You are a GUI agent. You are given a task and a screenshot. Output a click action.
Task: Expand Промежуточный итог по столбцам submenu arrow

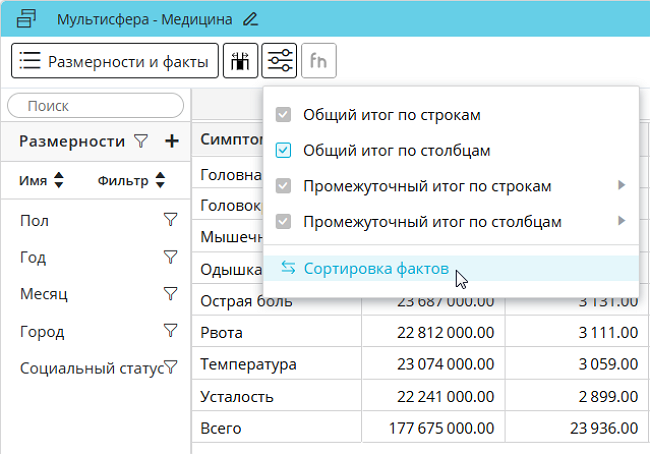coord(621,221)
